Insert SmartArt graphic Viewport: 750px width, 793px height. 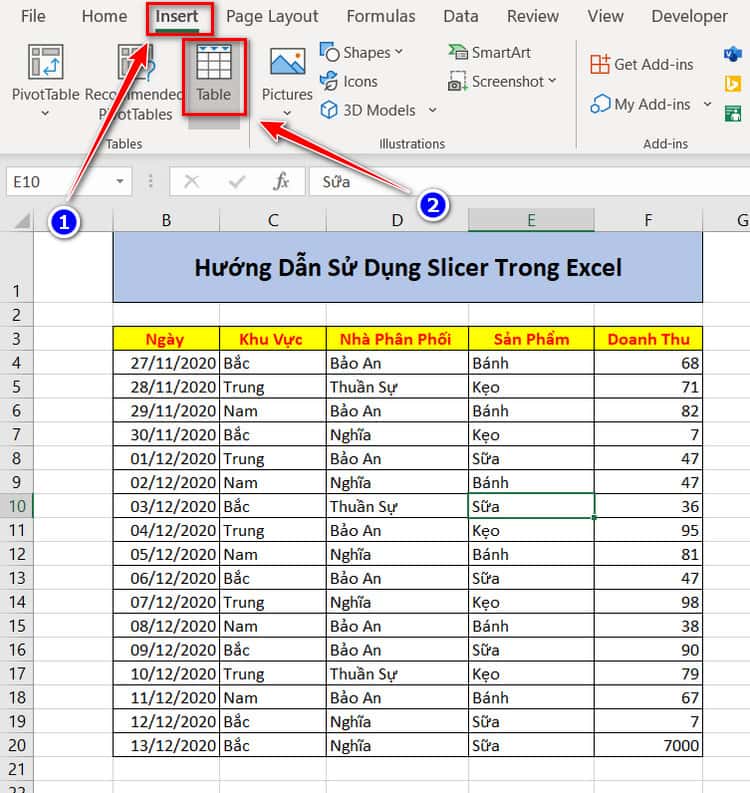(x=489, y=53)
